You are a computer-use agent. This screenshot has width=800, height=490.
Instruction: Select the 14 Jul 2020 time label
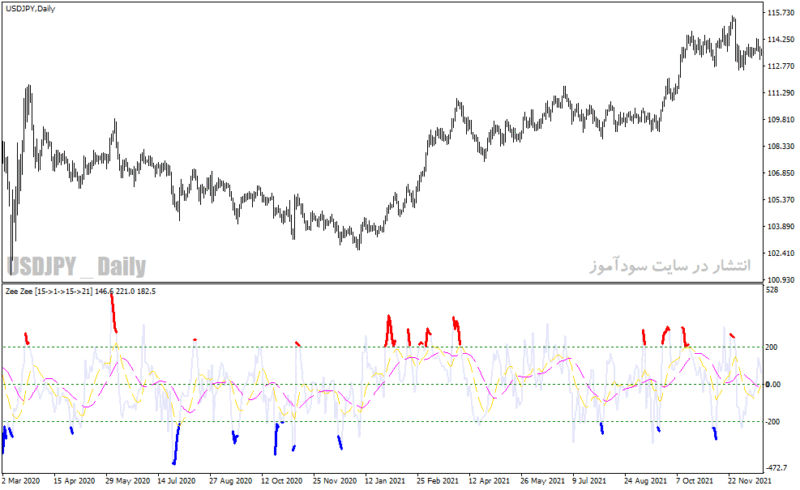(x=176, y=481)
